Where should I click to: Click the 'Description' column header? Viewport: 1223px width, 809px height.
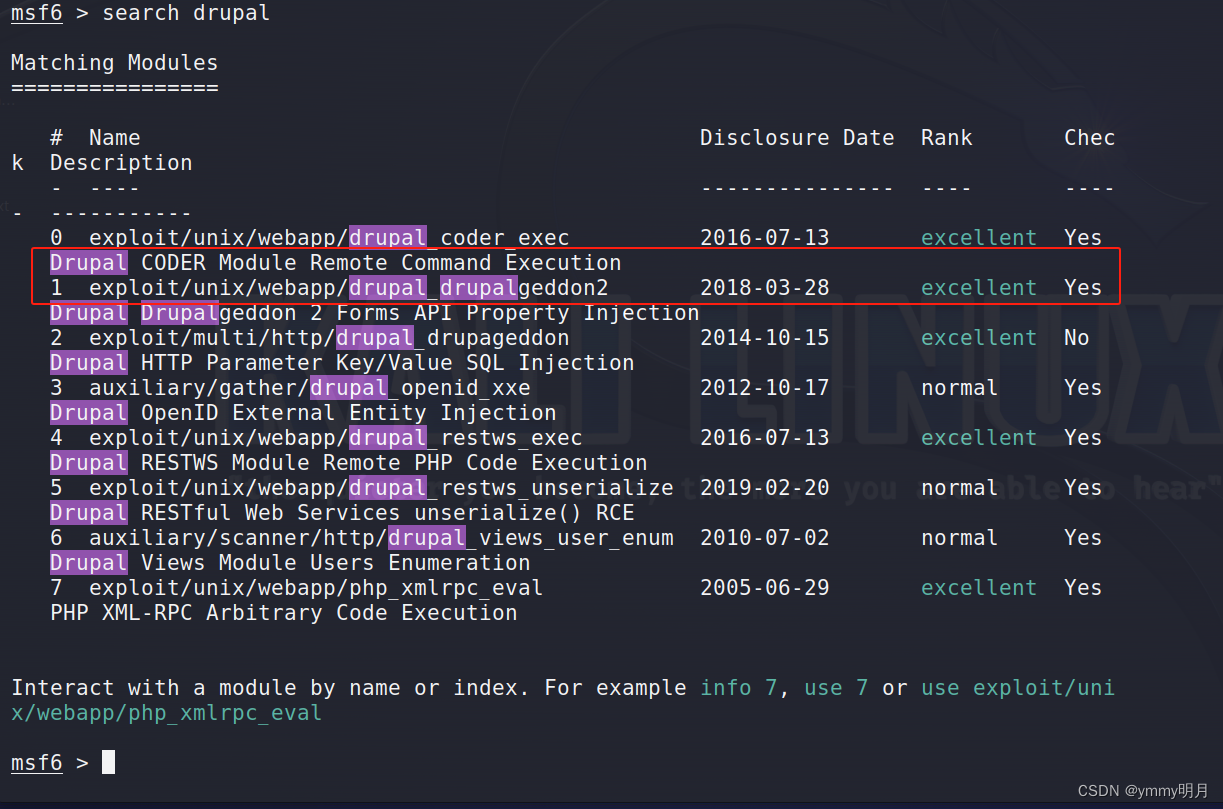point(121,163)
